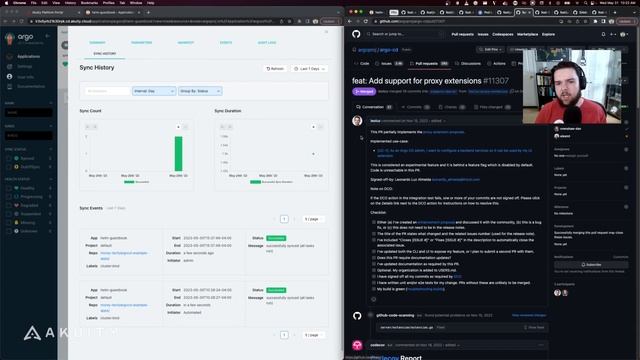
Task: Open the repository Actions tab
Action: [497, 64]
